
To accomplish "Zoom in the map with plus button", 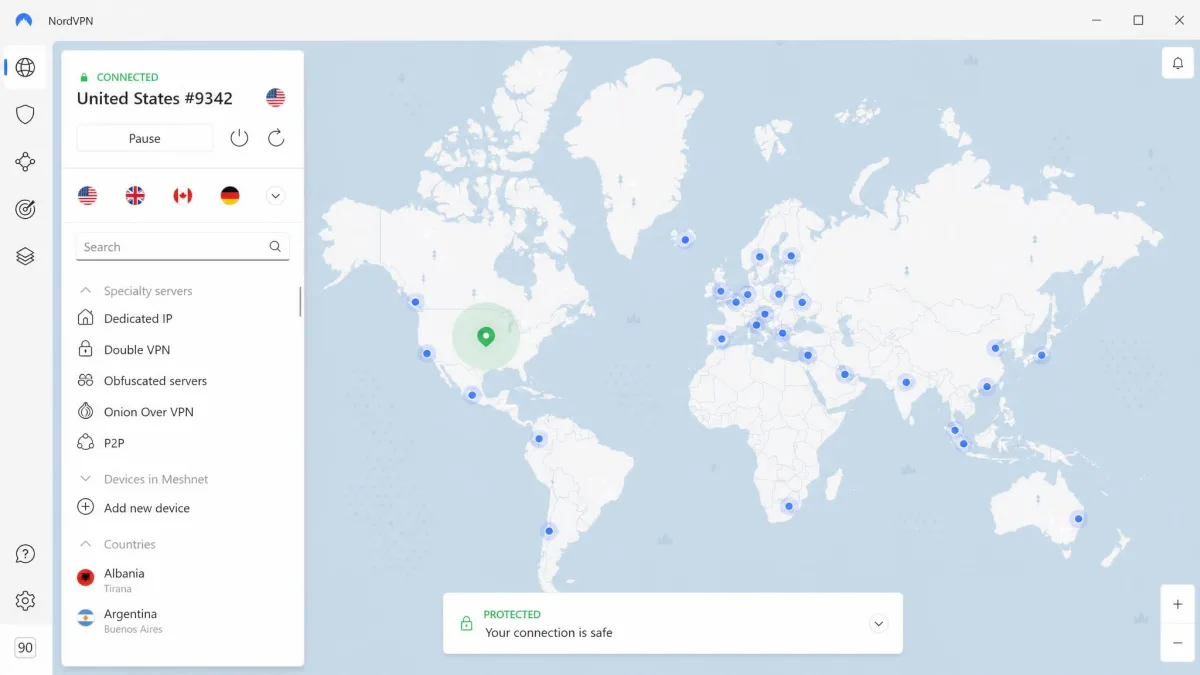I will (x=1177, y=604).
